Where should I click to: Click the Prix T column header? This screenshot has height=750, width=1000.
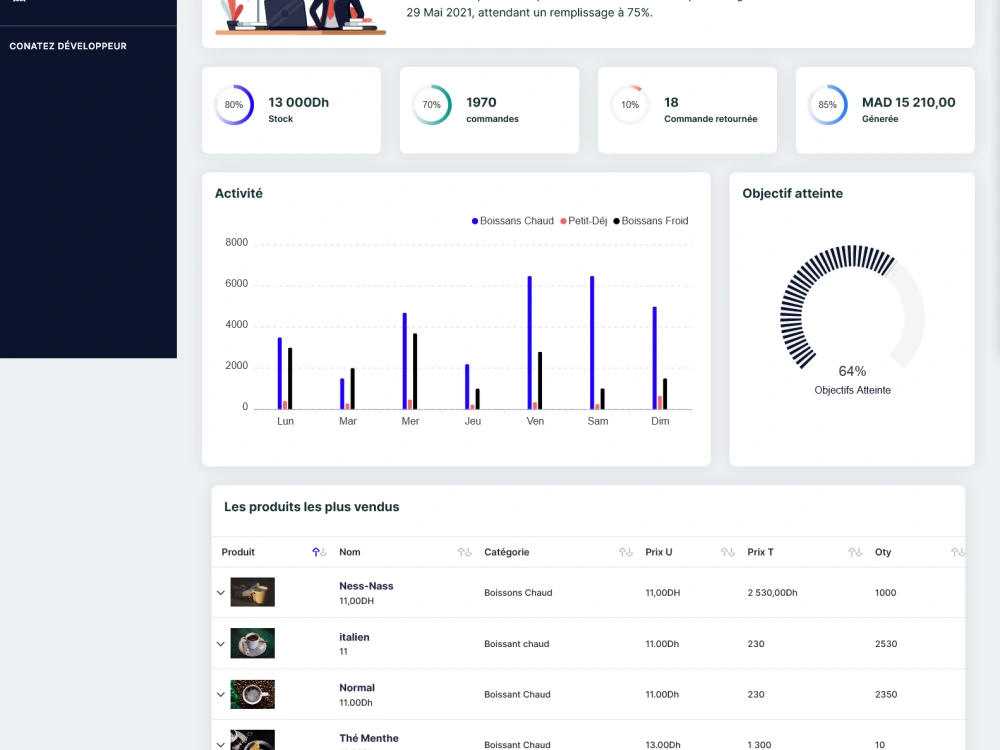tap(760, 552)
